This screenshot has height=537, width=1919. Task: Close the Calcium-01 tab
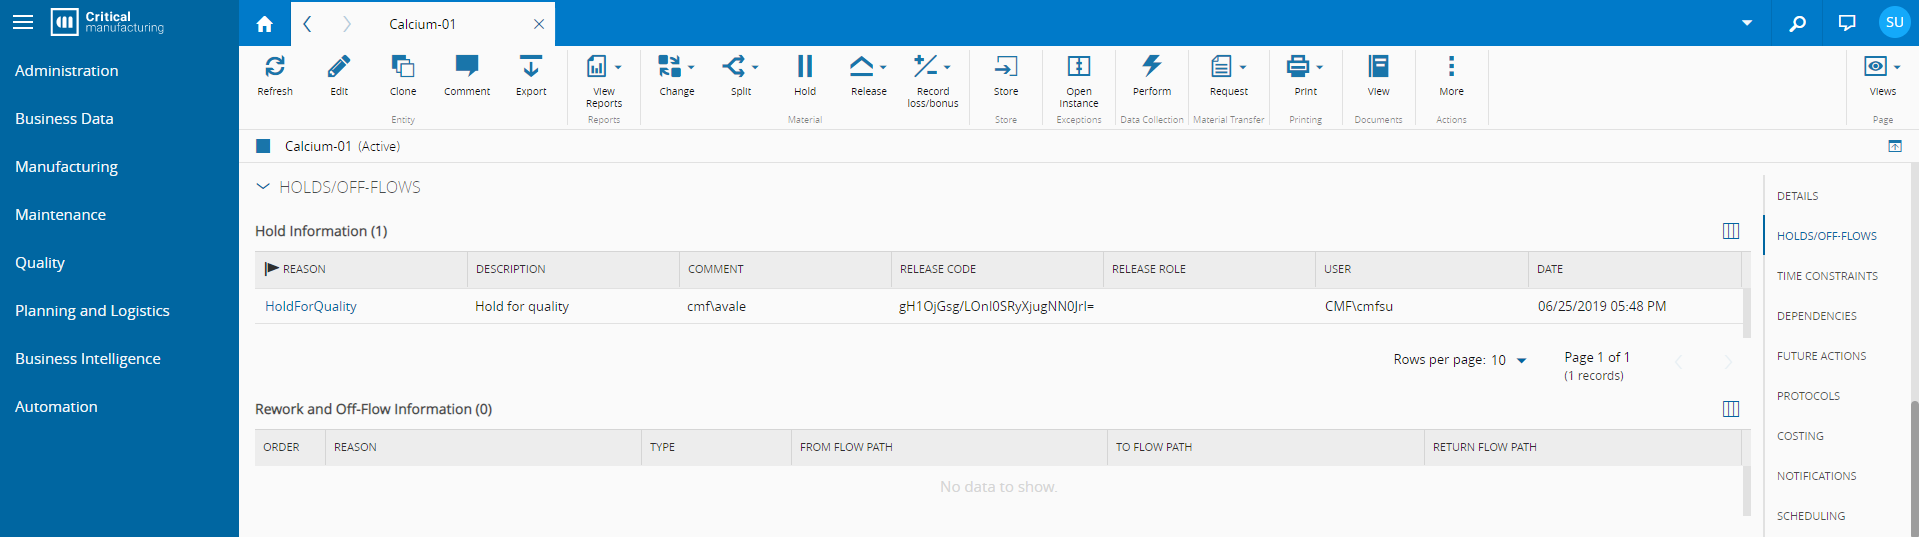539,24
